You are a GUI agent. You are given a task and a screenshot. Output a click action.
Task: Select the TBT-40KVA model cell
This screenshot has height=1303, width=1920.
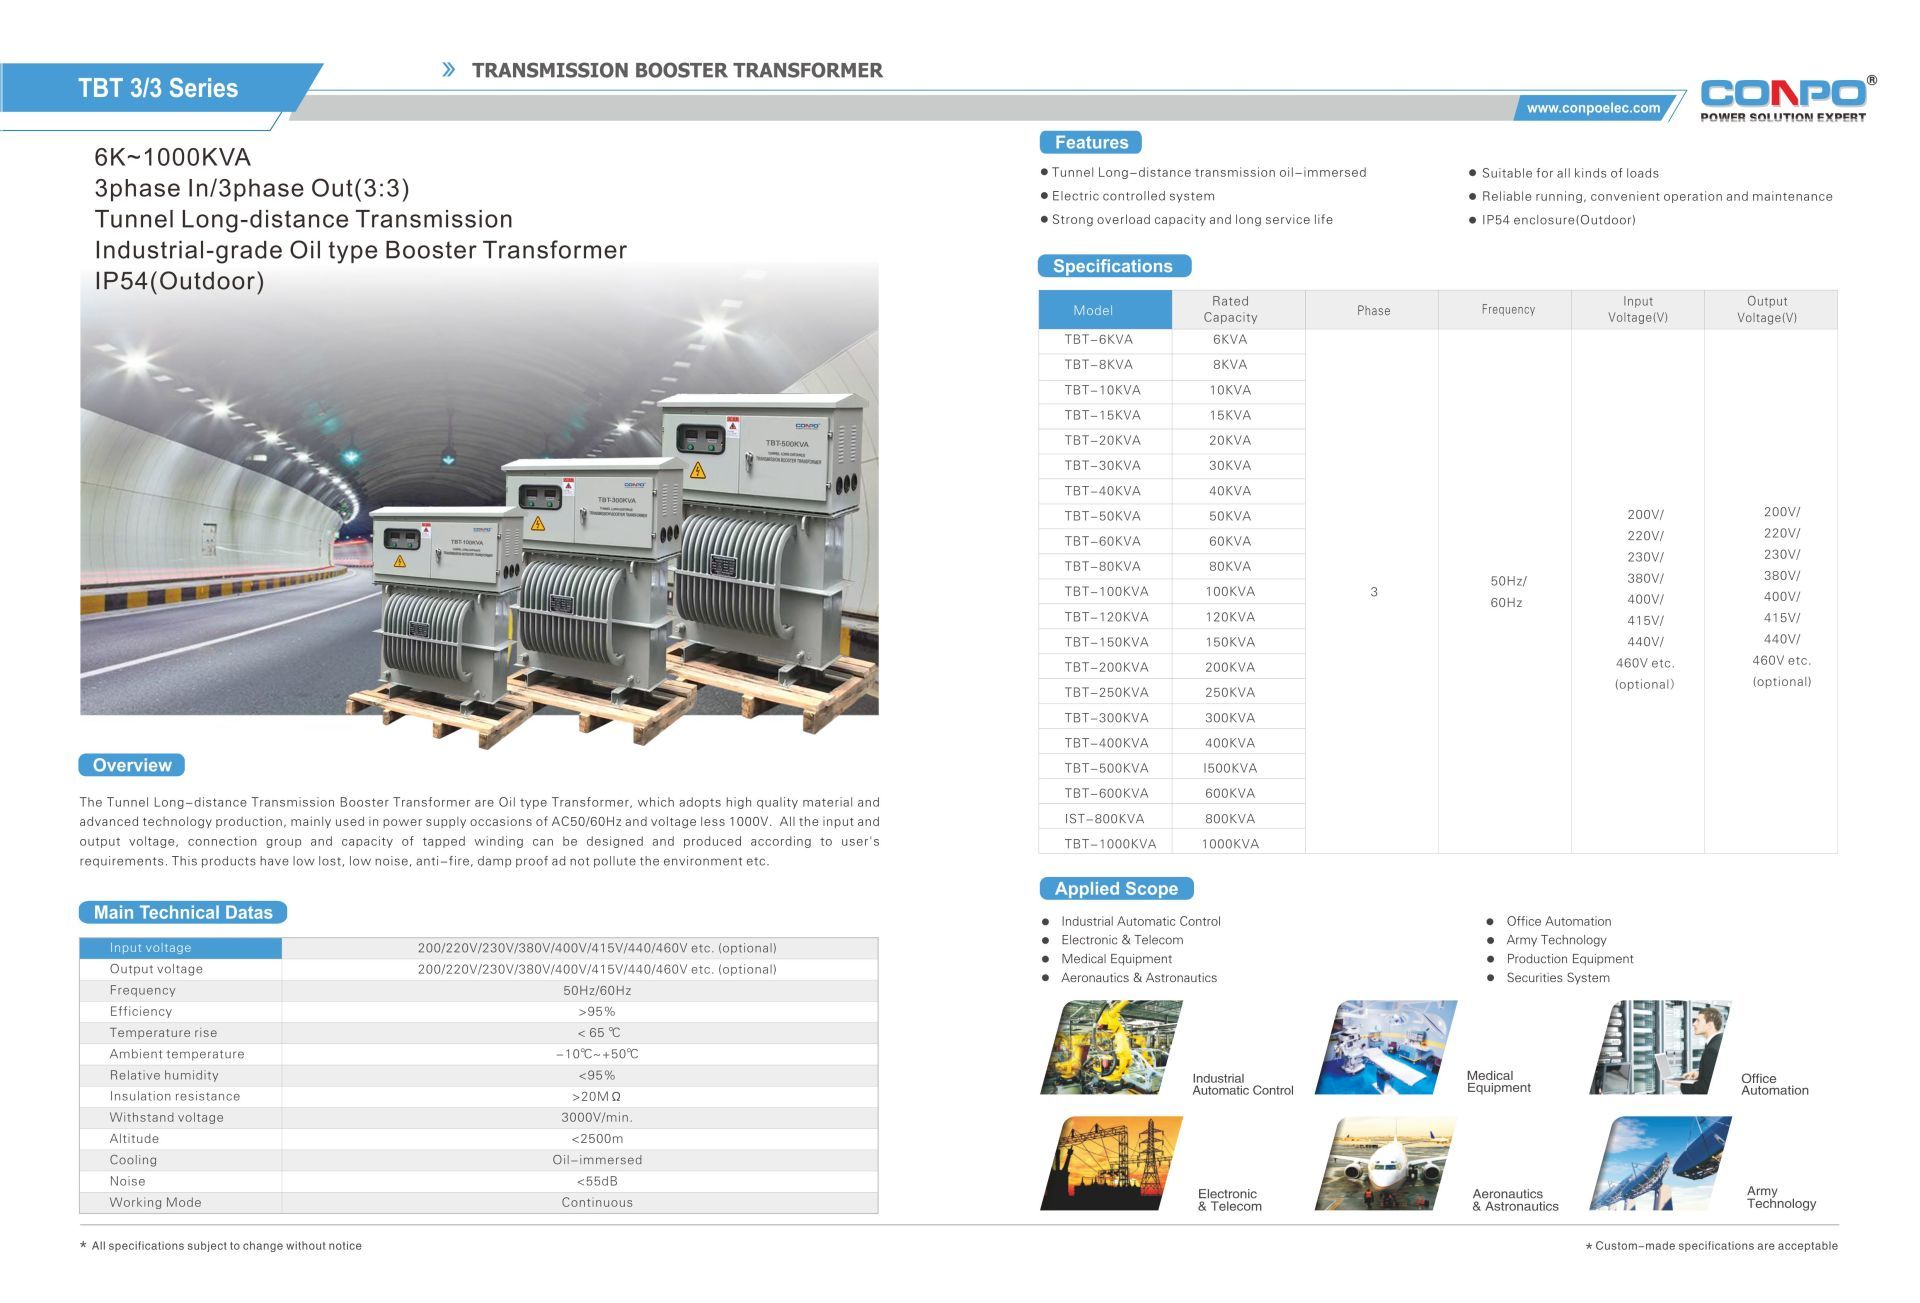coord(1105,491)
